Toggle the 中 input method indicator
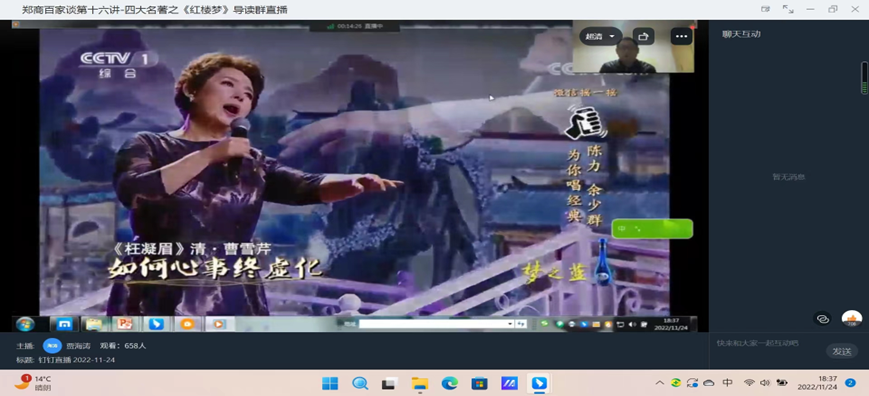The width and height of the screenshot is (869, 396). [728, 383]
